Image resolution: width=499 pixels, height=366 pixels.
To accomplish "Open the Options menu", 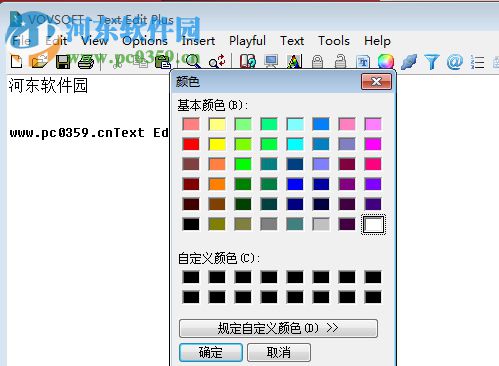I will pyautogui.click(x=145, y=41).
